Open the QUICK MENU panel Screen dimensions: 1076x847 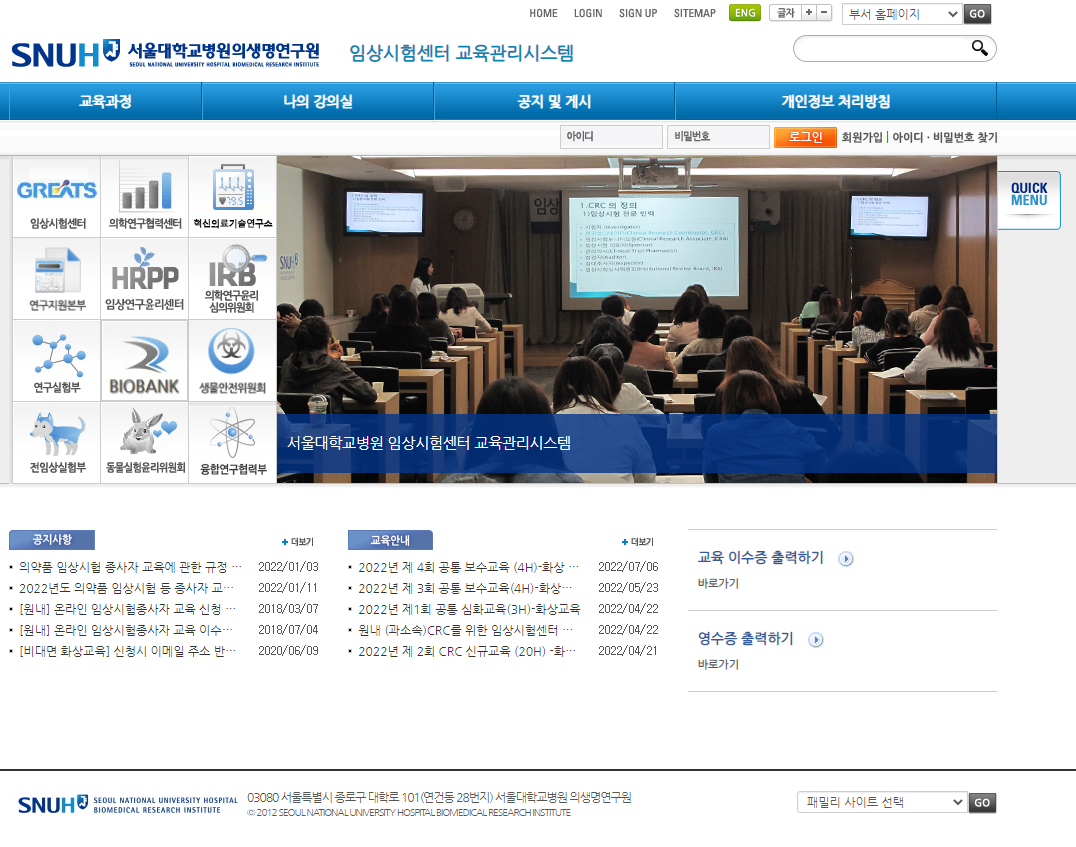pos(1029,200)
